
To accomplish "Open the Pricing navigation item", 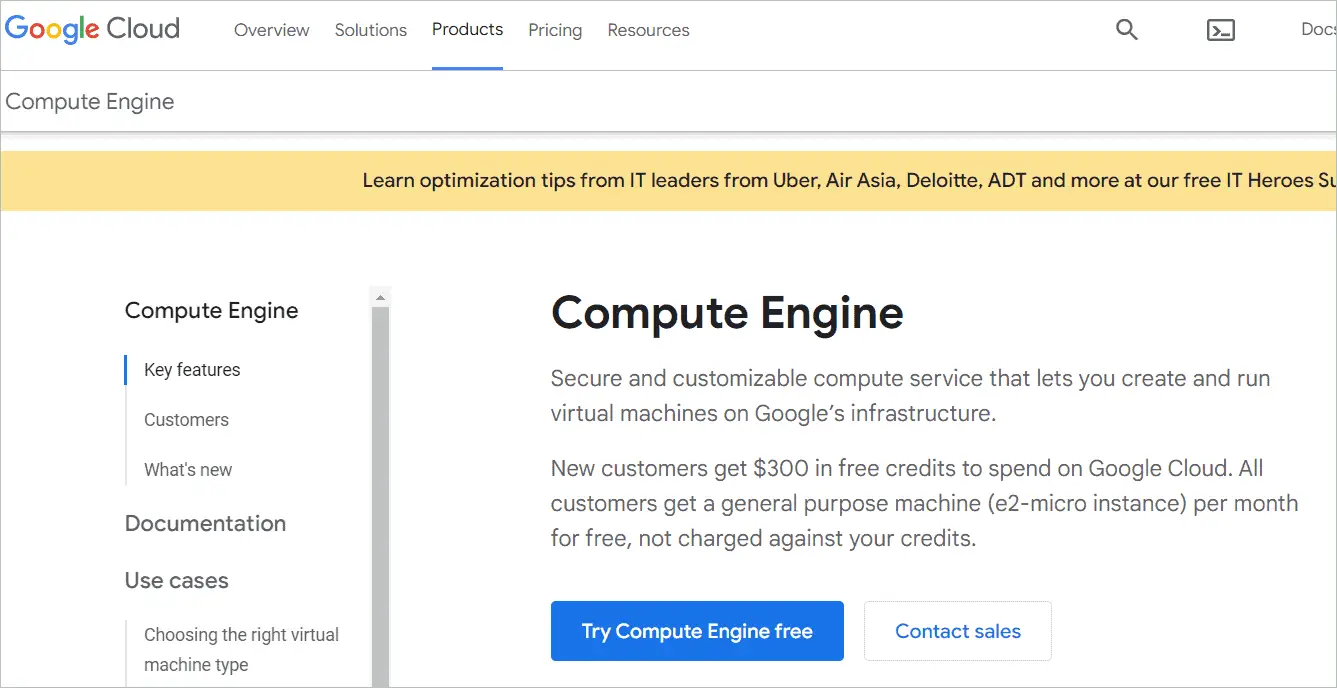I will pos(555,30).
